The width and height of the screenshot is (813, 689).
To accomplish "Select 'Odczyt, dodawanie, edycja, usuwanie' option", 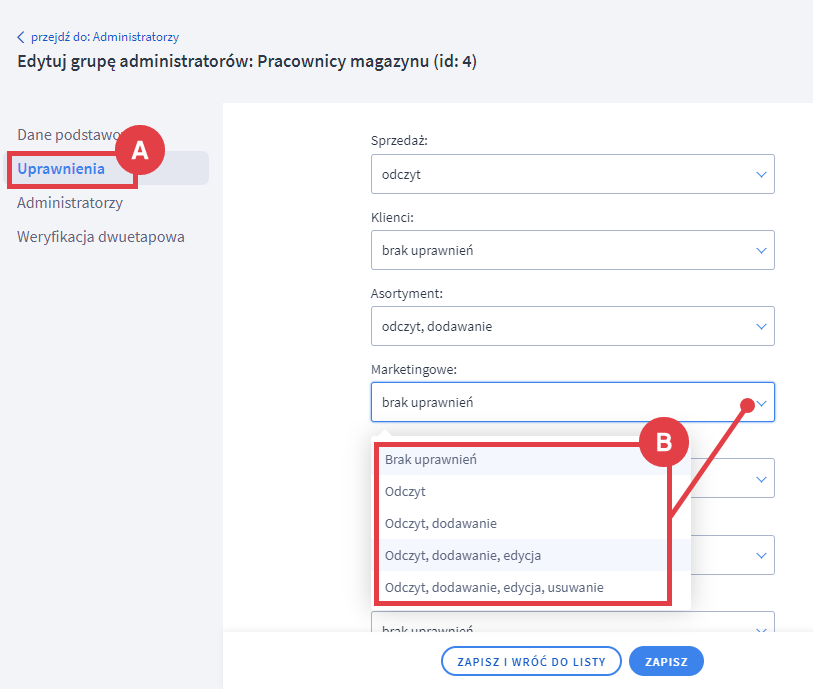I will coord(494,587).
